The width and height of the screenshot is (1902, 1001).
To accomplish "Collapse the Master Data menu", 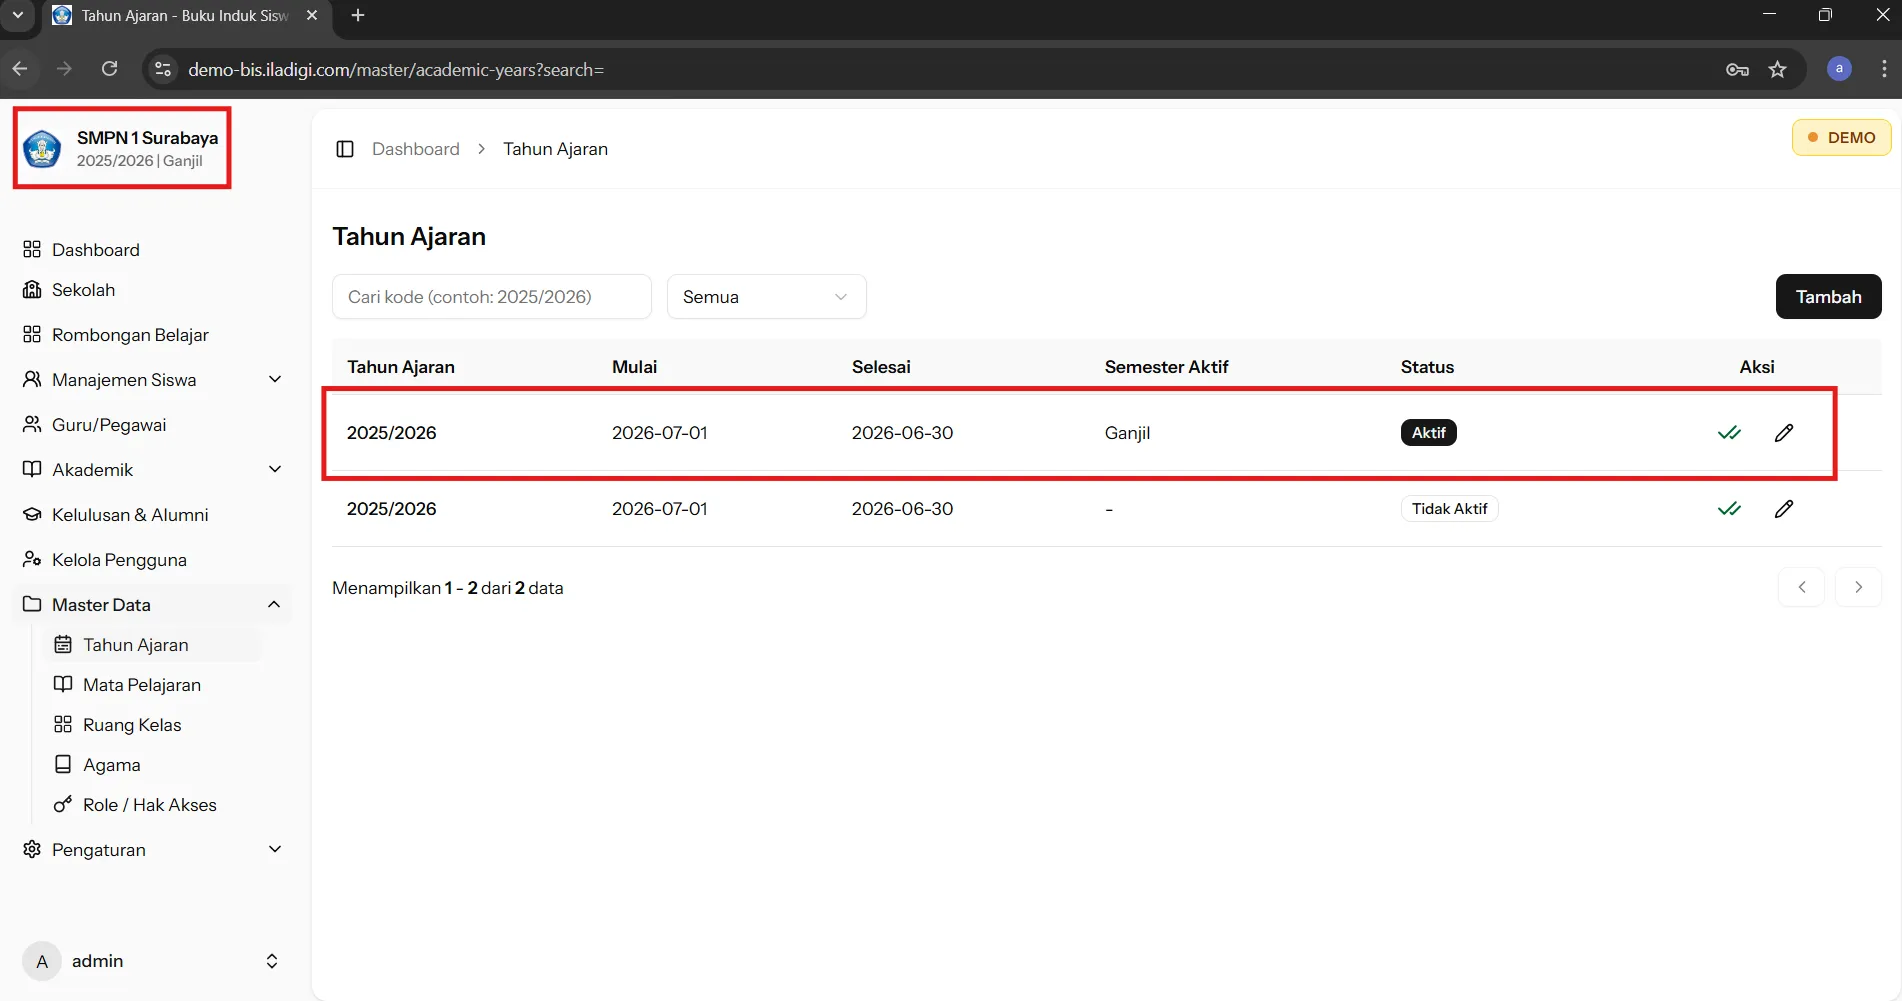I will [x=152, y=605].
